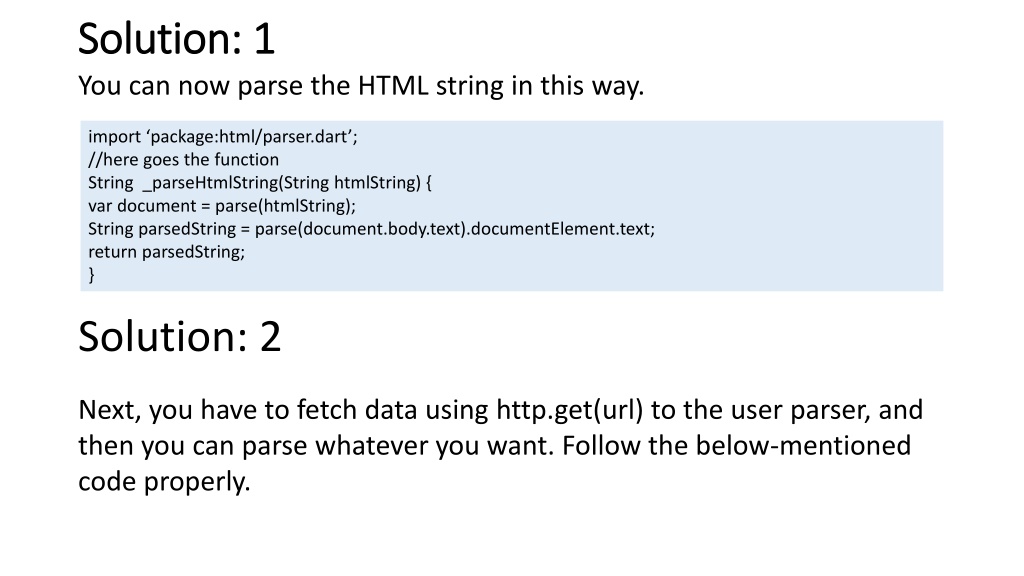The width and height of the screenshot is (1024, 576).
Task: Click the "String parsedString" assignment line
Action: click(372, 229)
